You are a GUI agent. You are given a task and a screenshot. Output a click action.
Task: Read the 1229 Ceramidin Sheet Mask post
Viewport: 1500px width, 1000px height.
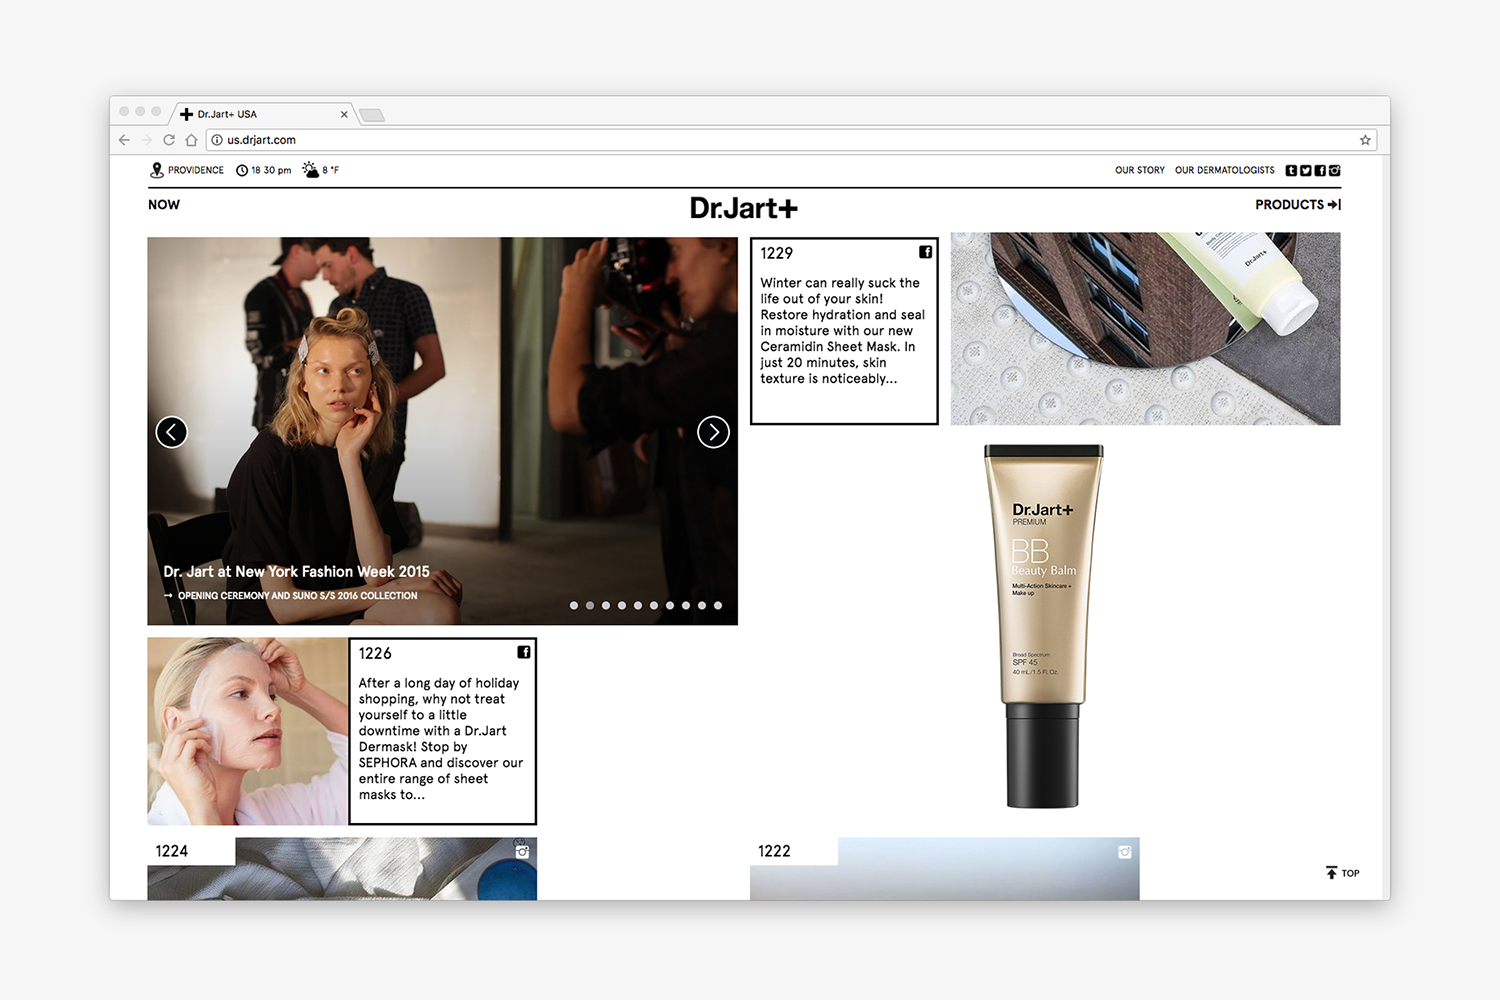coord(843,331)
